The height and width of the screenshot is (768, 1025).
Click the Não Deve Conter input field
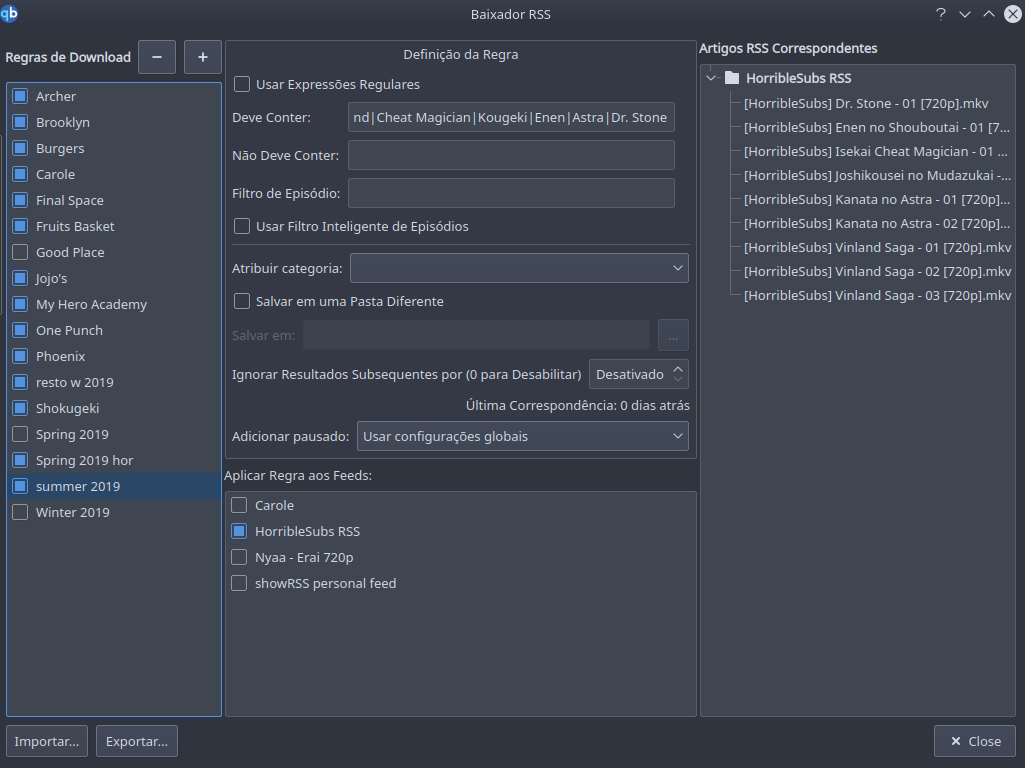(x=511, y=155)
